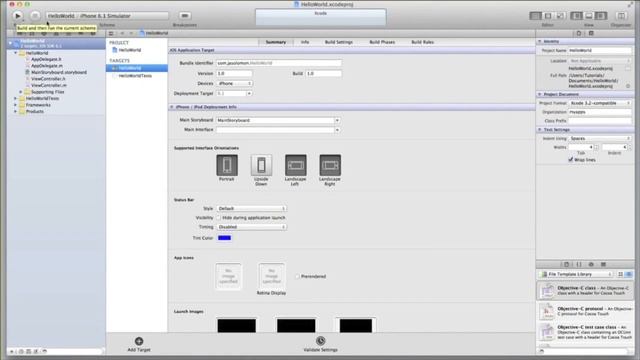Open the Status Bar Style dropdown
This screenshot has width=640, height=360.
(x=251, y=209)
